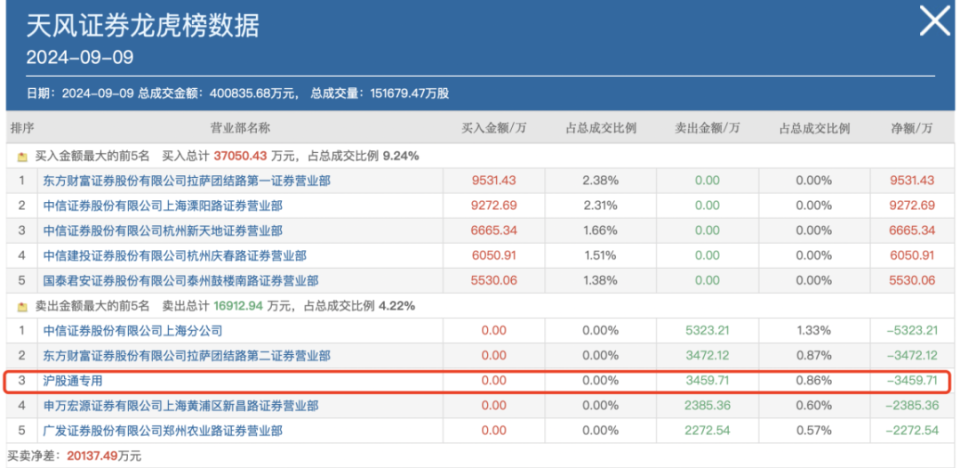The width and height of the screenshot is (960, 468).
Task: Close the 天风证券龙虎榜数据 dialog
Action: click(935, 22)
